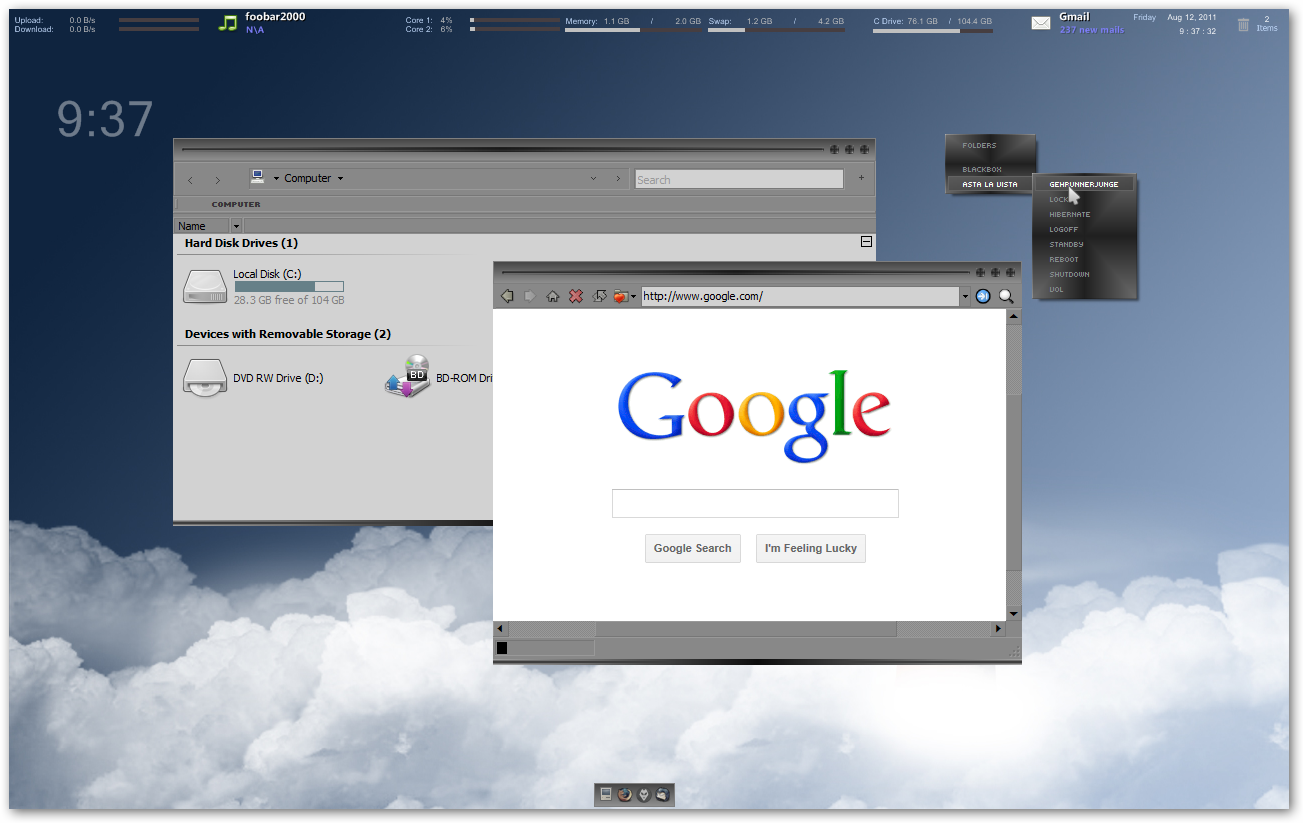Click the C Drive usage bar
This screenshot has height=823, width=1303.
click(x=933, y=31)
